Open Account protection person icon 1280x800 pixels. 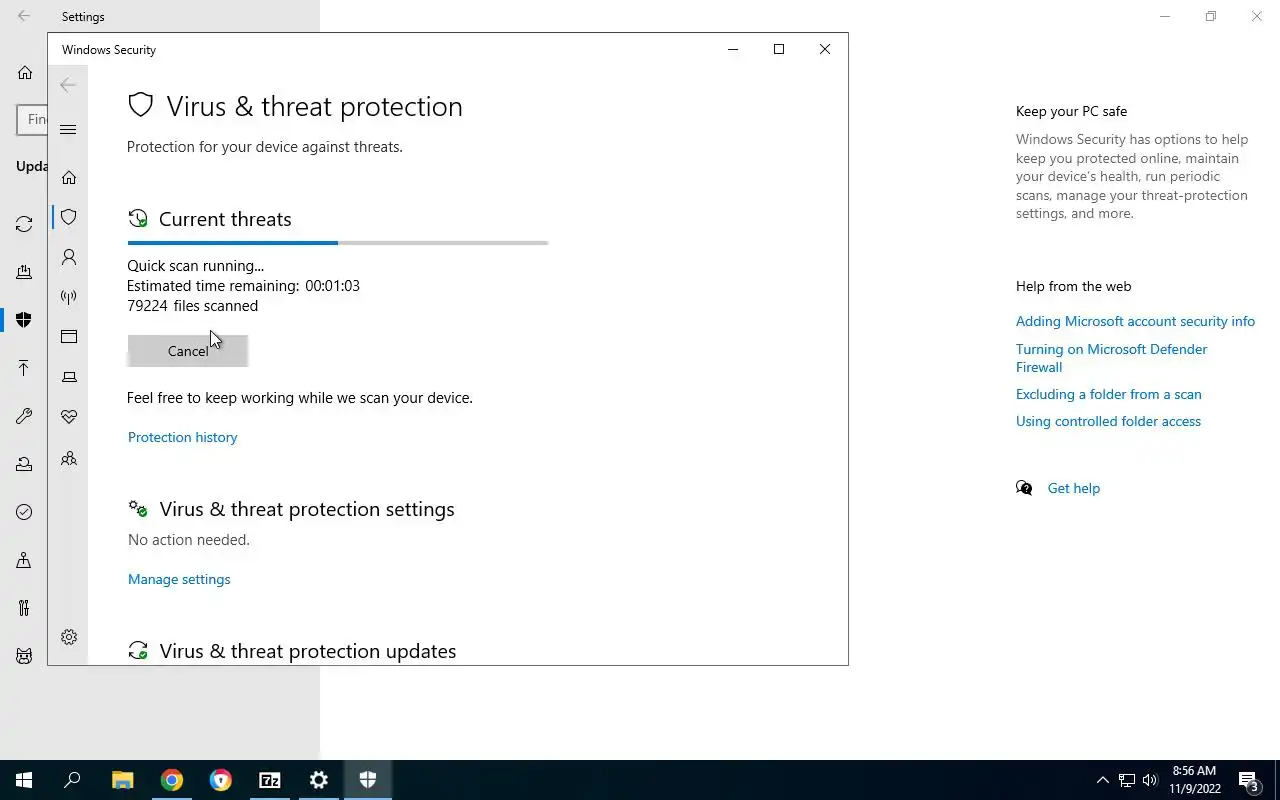click(69, 257)
